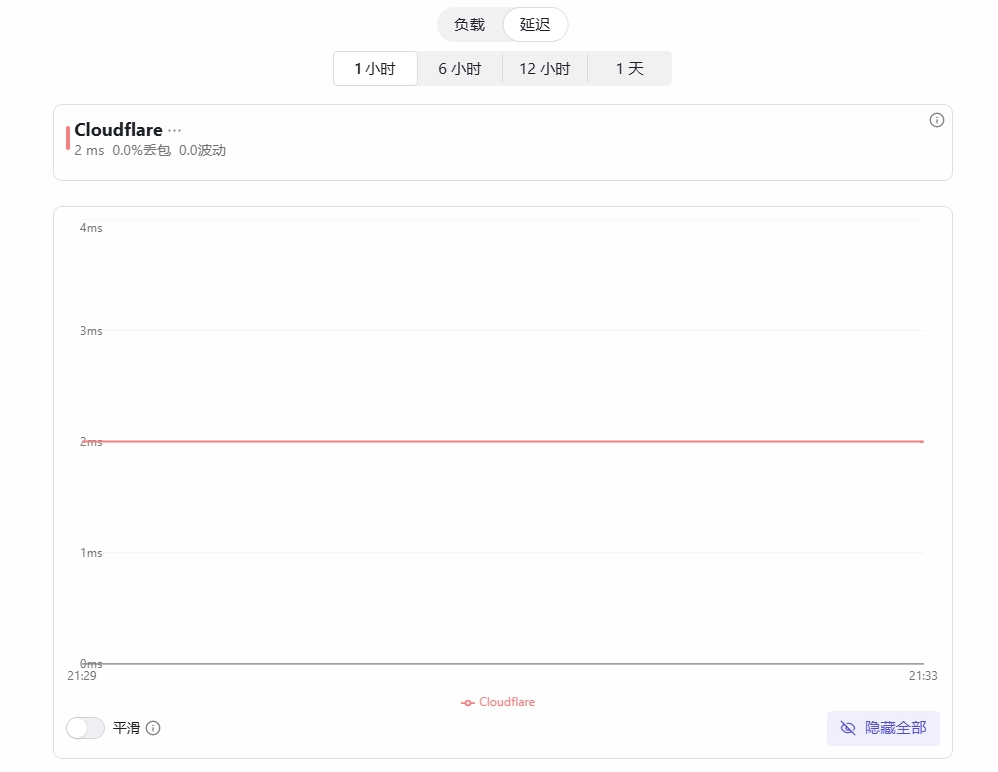The width and height of the screenshot is (998, 772).
Task: Click the eye-off icon in 隐藏全部 button
Action: (849, 728)
